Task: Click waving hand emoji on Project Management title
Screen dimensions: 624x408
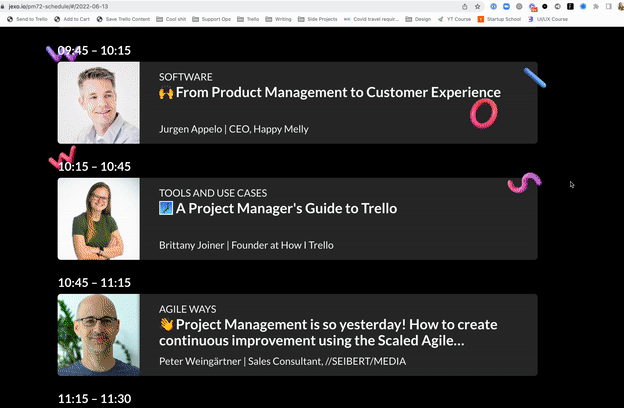Action: [166, 324]
